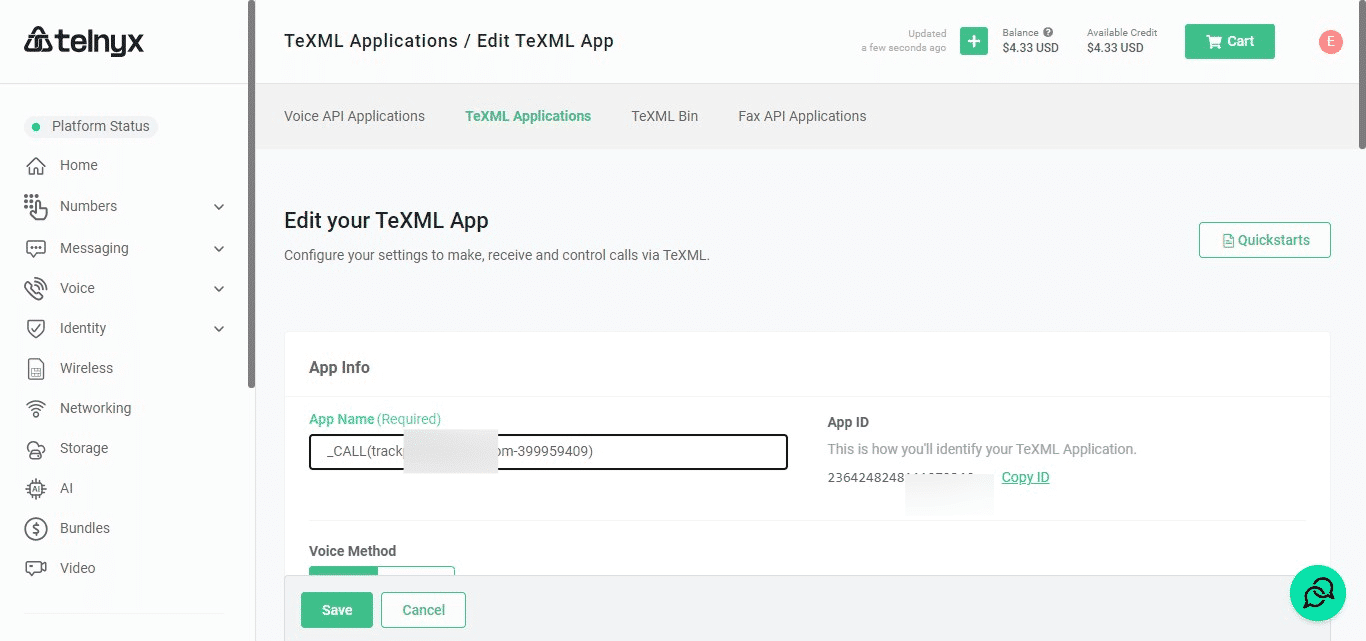Expand the Messaging submenu arrow
1366x641 pixels.
tap(219, 249)
